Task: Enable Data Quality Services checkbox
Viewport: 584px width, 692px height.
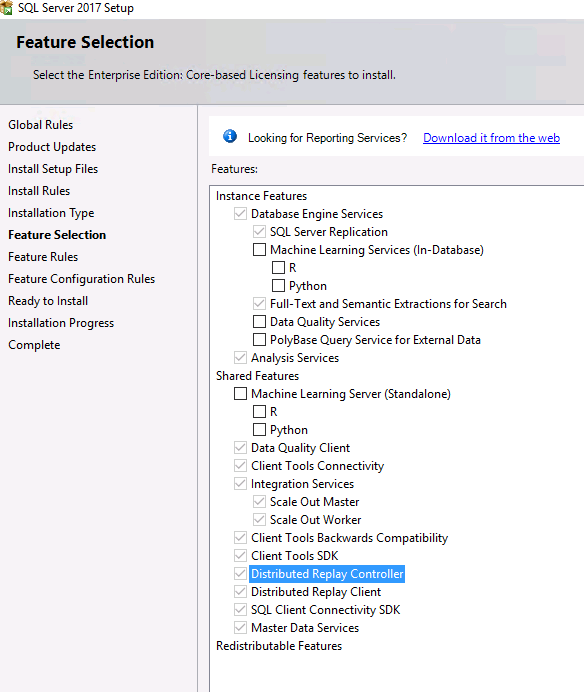Action: (259, 322)
